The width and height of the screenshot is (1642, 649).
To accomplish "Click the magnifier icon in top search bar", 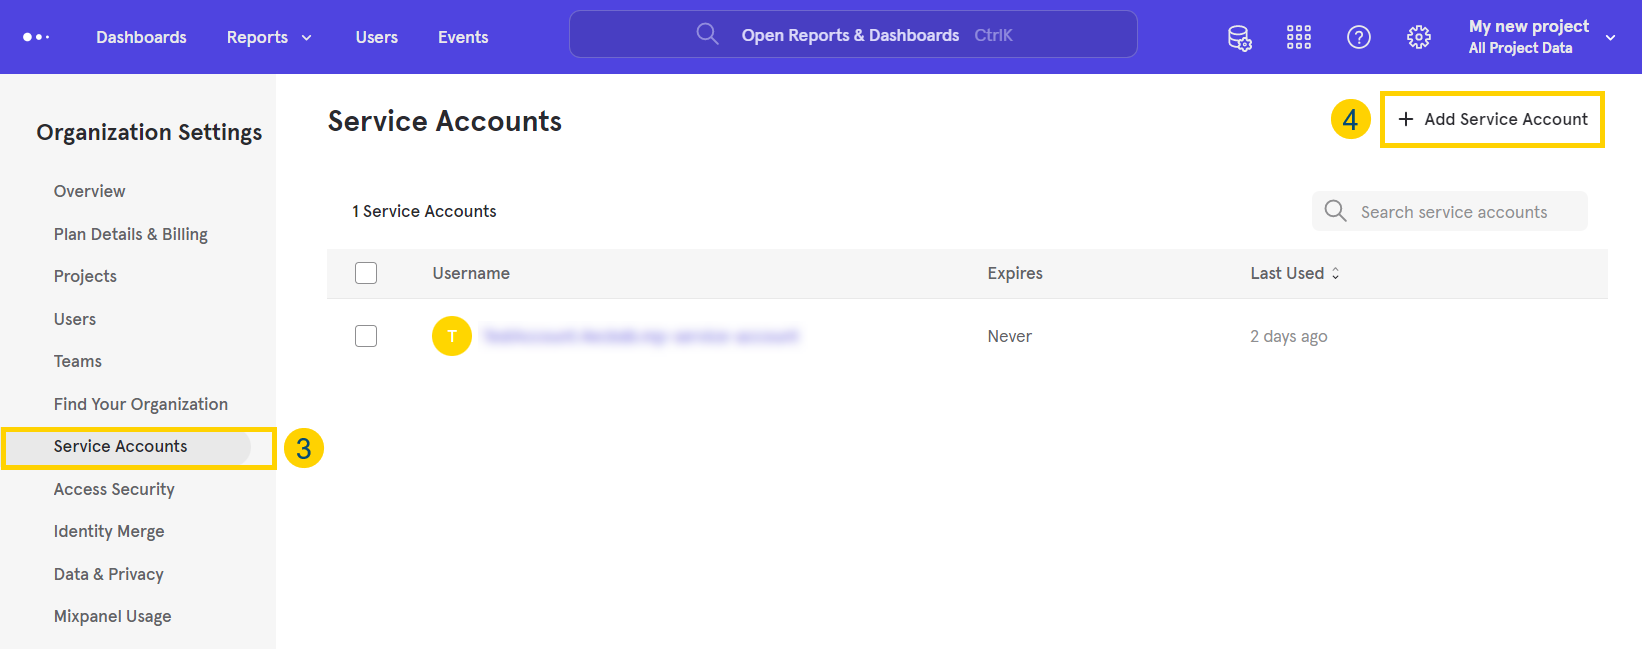I will [708, 35].
